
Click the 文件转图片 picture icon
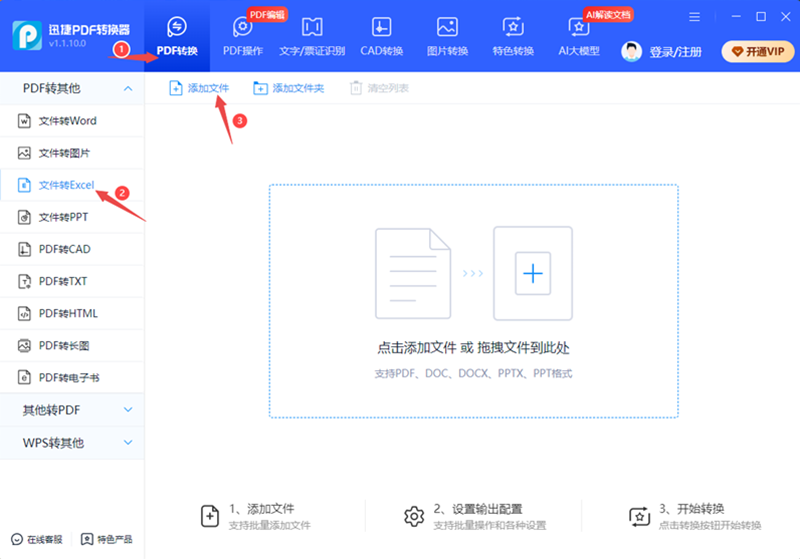24,153
